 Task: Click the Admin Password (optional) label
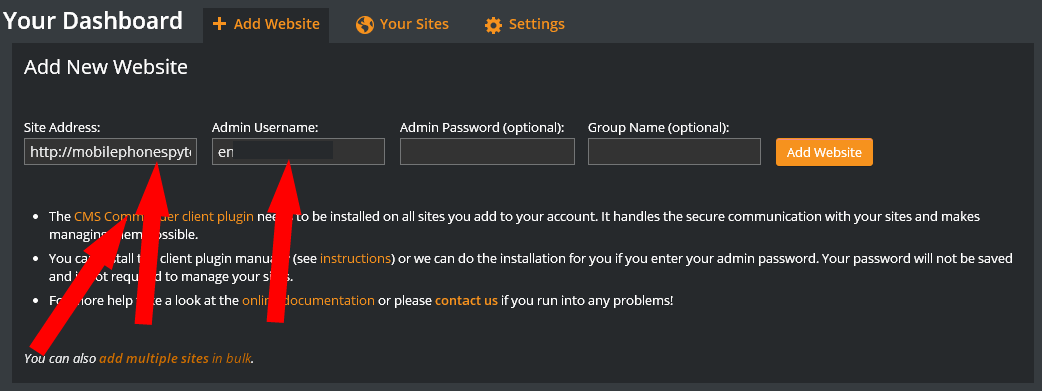pos(482,127)
